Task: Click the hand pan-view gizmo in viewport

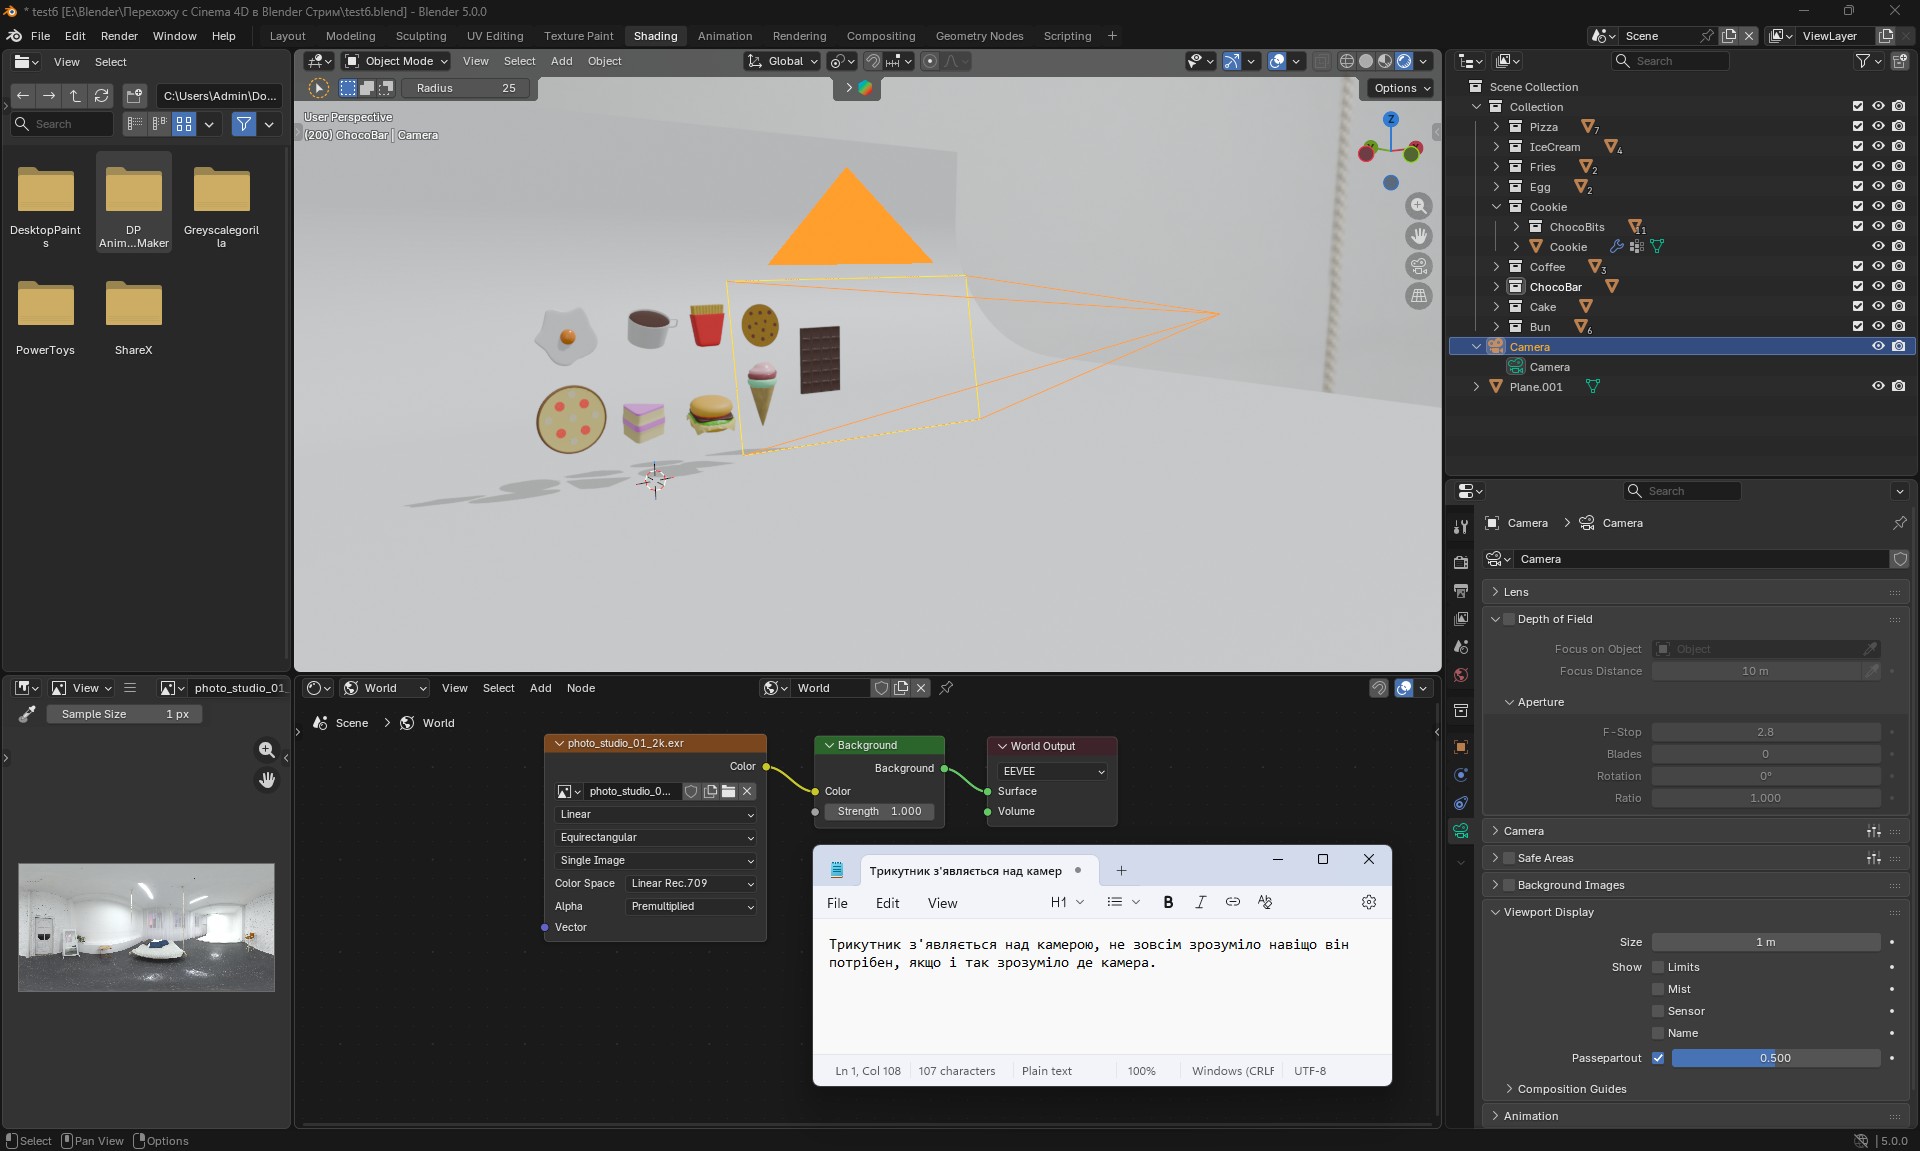Action: coord(1418,236)
